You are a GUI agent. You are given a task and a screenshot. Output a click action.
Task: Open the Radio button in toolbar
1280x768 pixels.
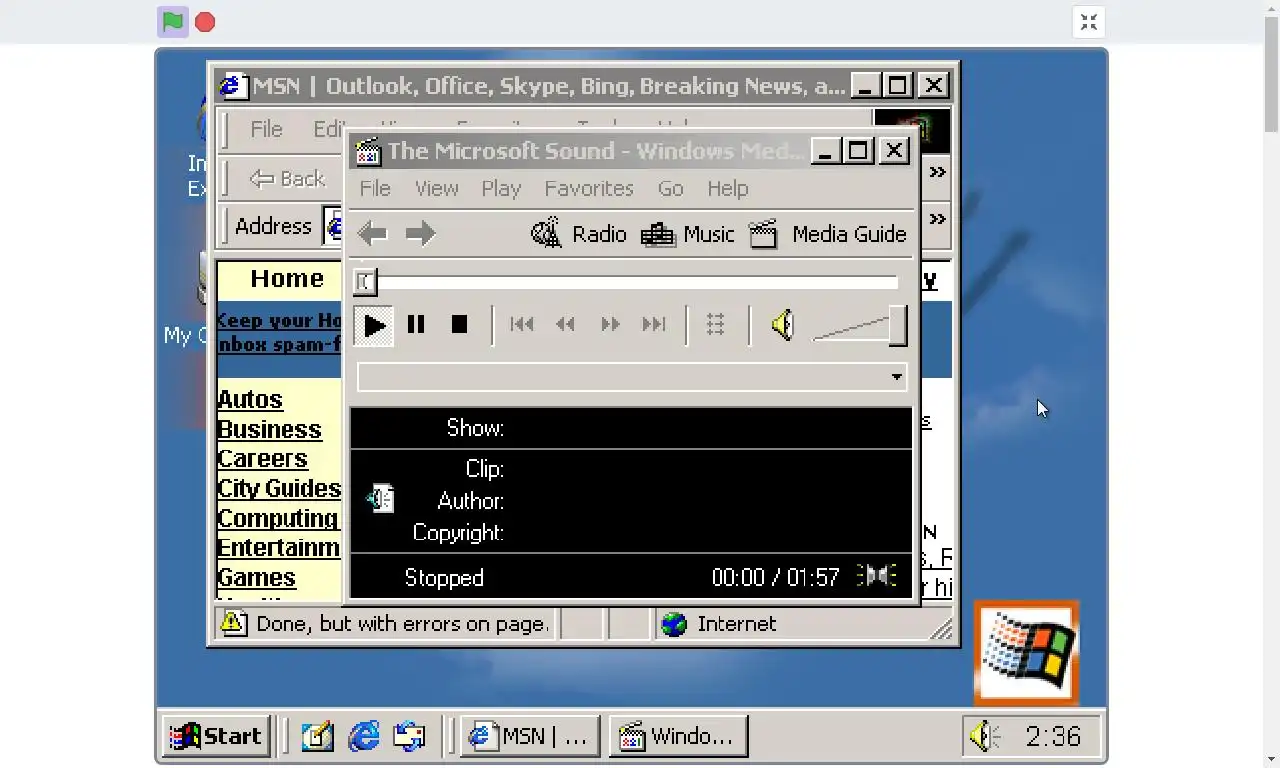click(579, 234)
